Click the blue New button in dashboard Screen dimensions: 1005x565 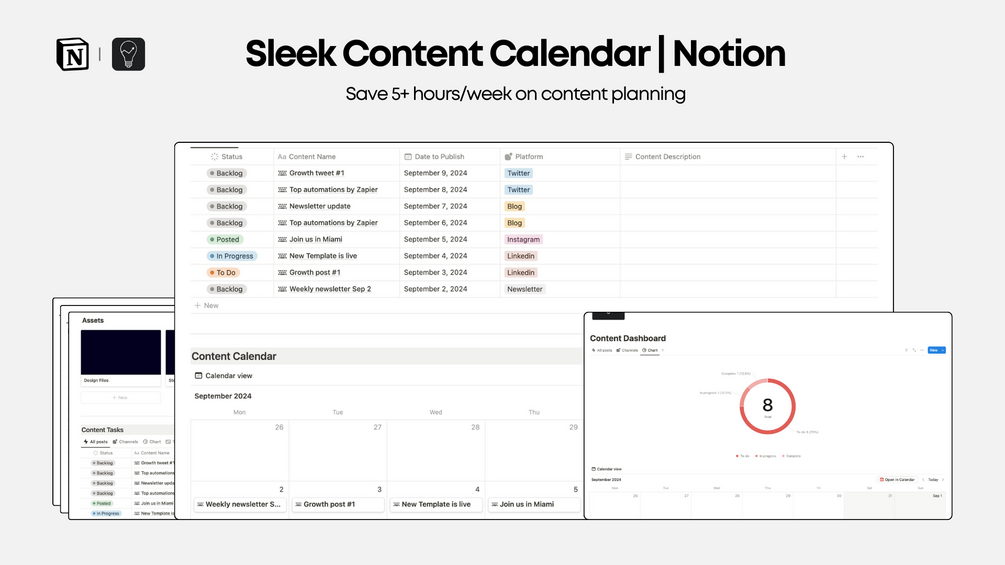[x=935, y=350]
